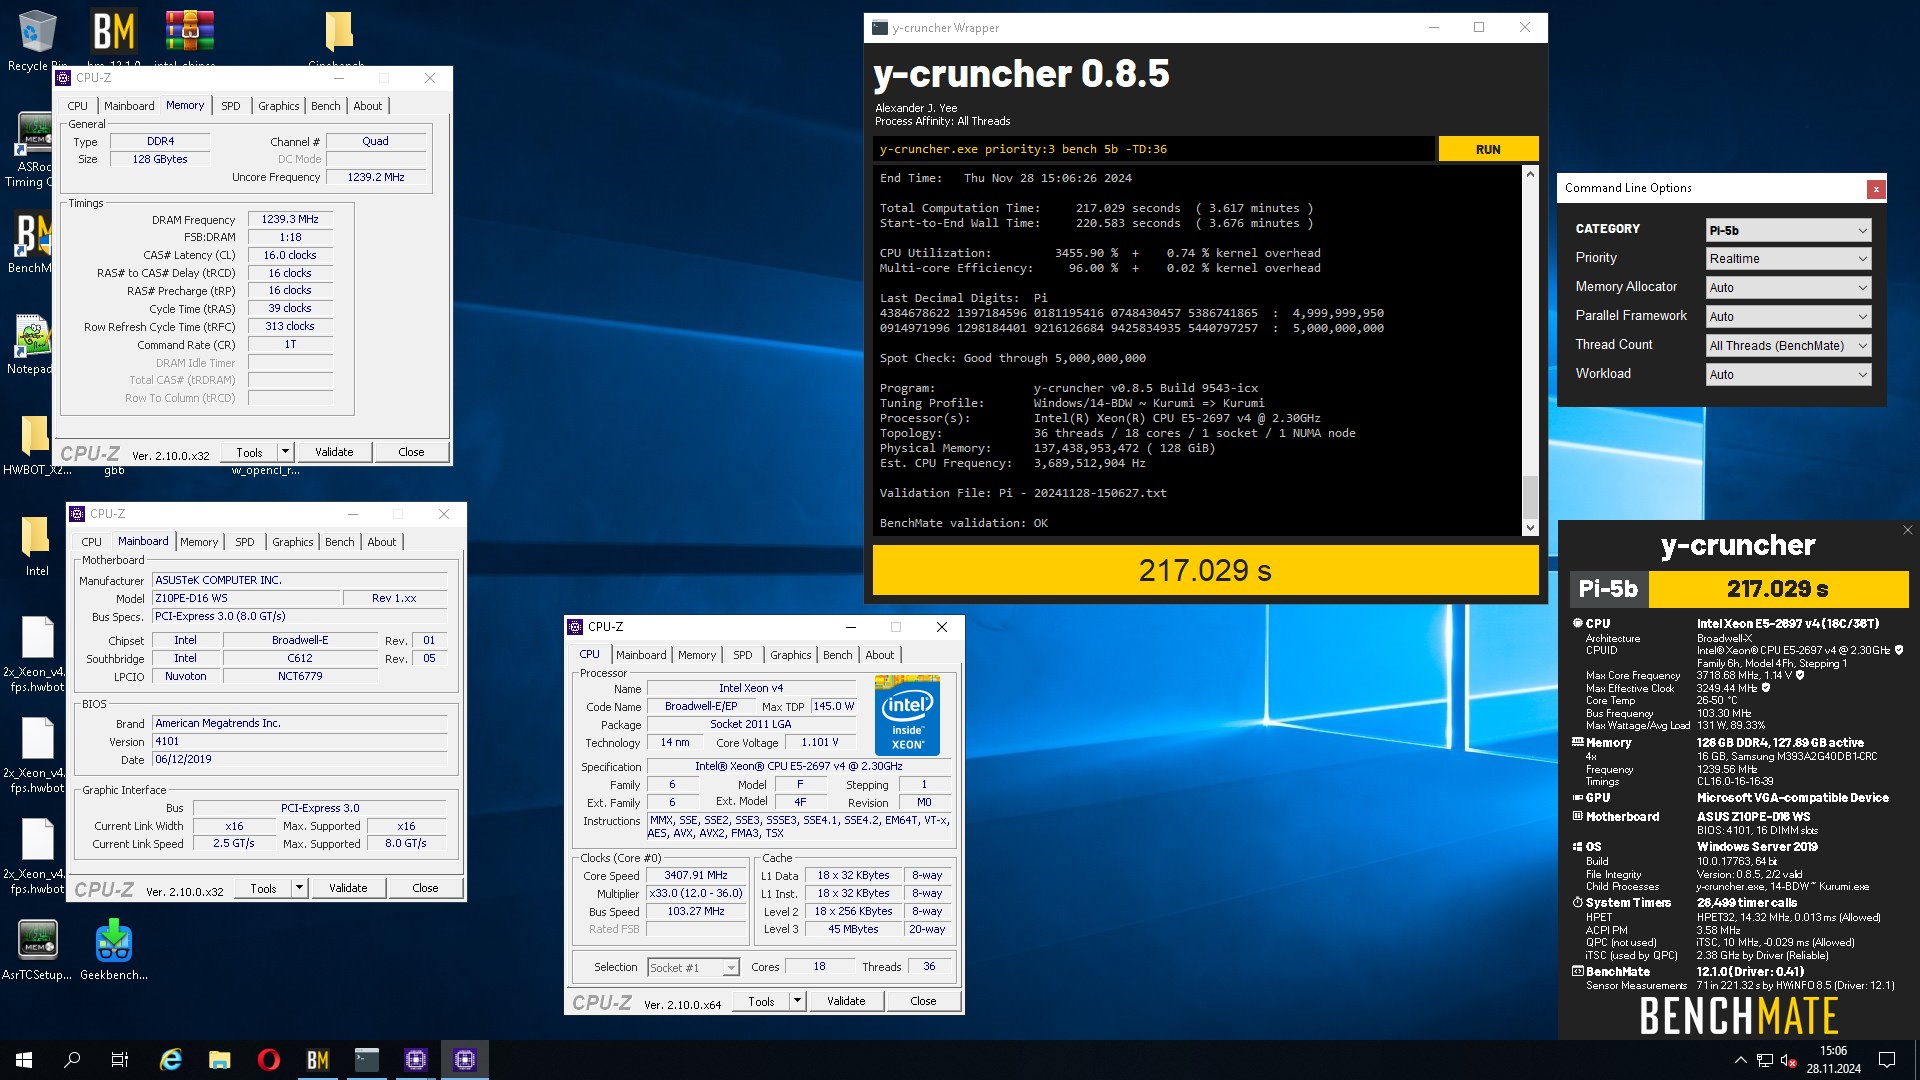Open the Parallel Framework dropdown

pos(1788,316)
